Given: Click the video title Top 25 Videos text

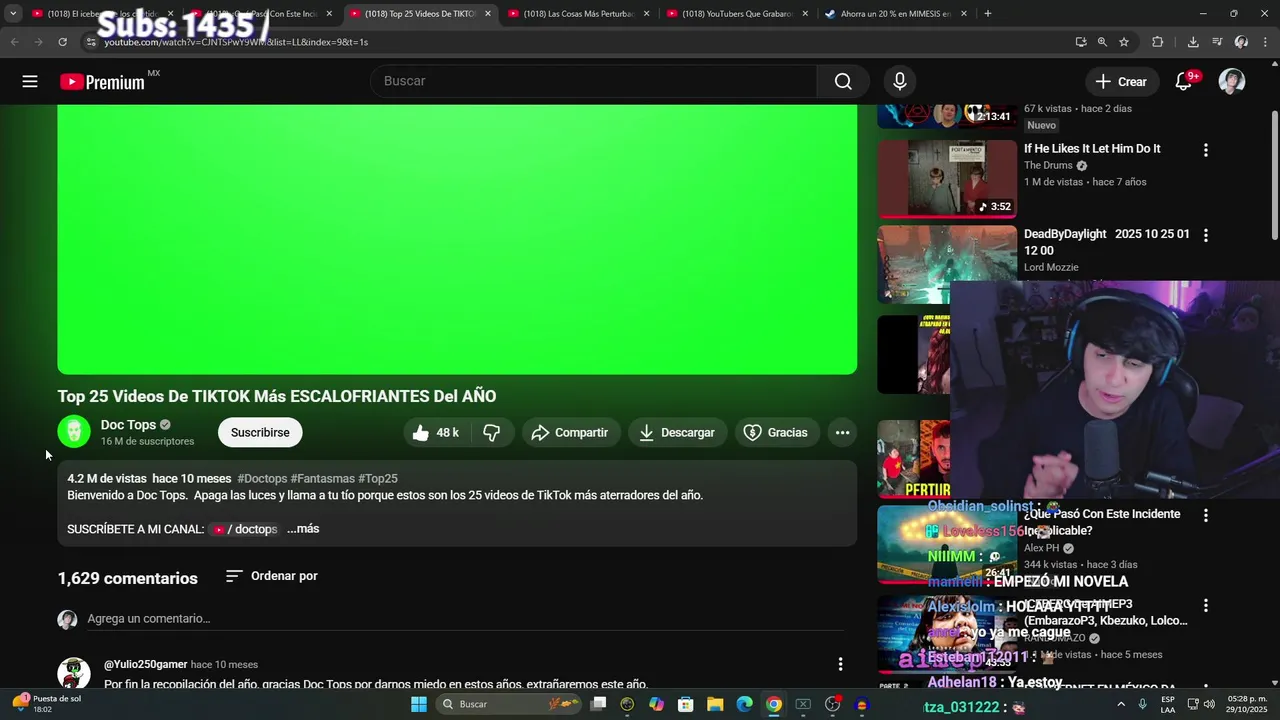Looking at the screenshot, I should coord(277,396).
